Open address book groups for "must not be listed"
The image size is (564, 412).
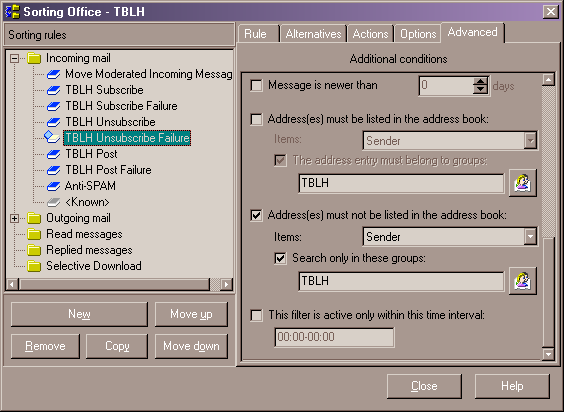523,281
